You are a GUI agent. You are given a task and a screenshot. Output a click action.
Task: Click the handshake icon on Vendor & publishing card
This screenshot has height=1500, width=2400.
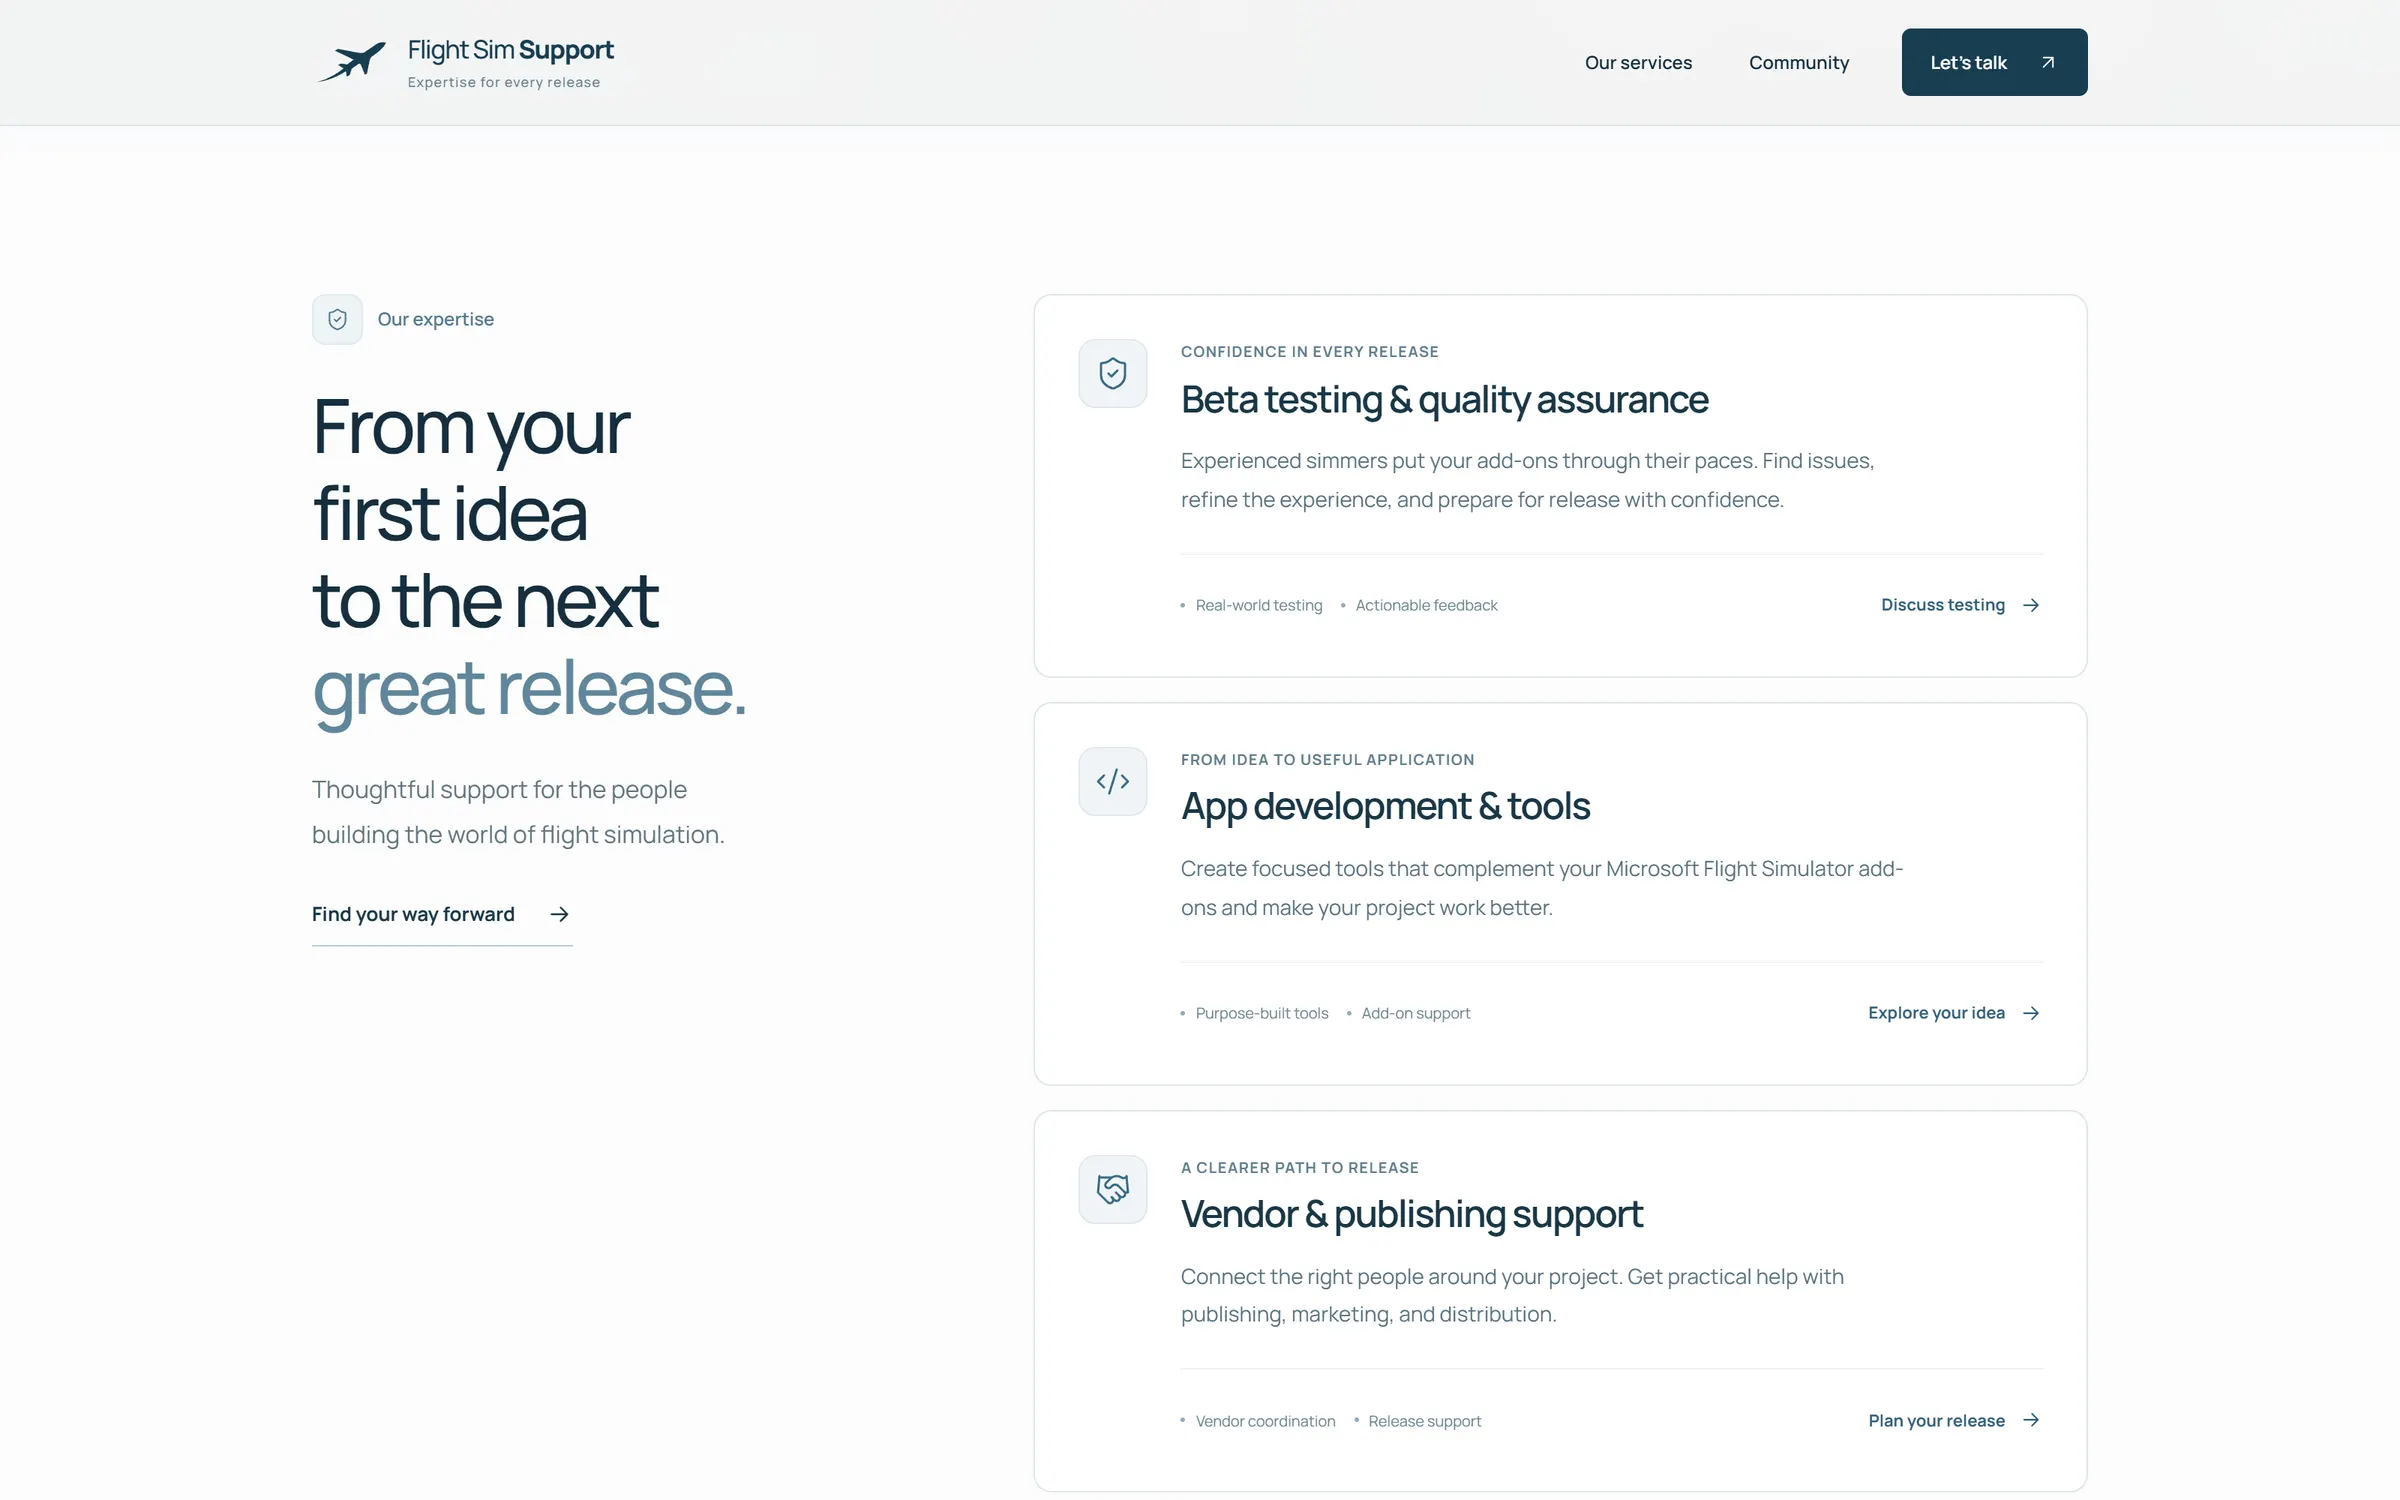pyautogui.click(x=1112, y=1189)
